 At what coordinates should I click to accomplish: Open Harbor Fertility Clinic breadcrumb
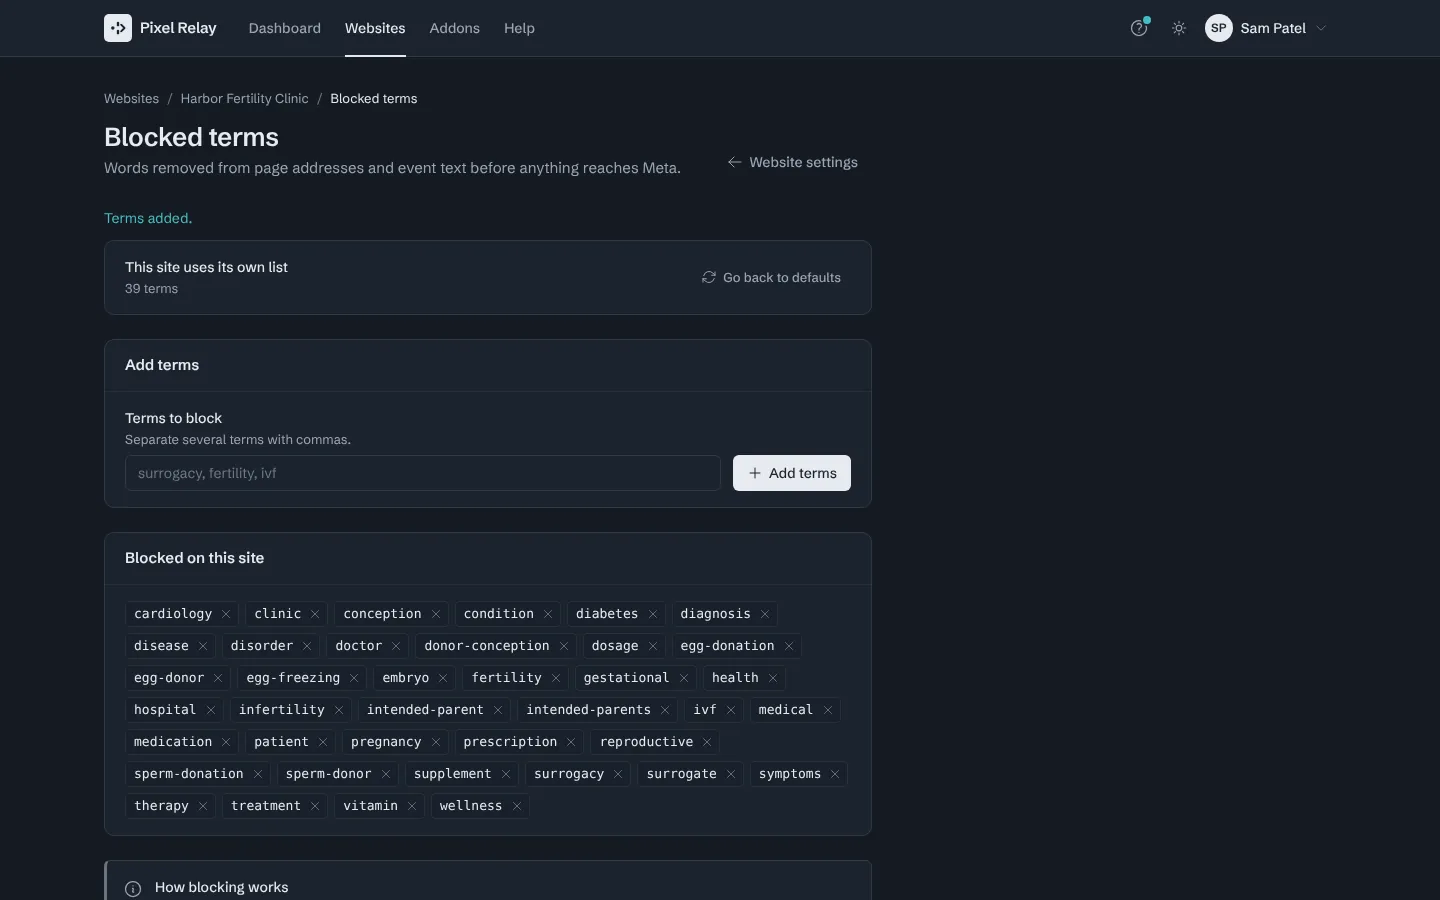tap(245, 99)
